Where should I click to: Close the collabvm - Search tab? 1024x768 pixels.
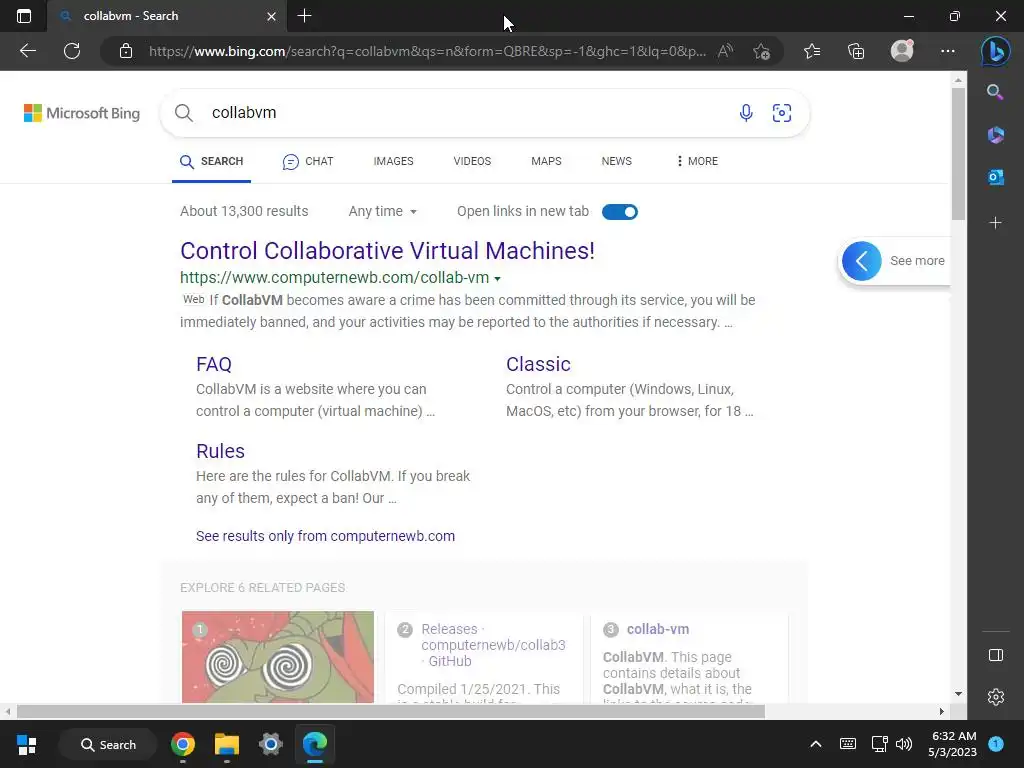[272, 16]
